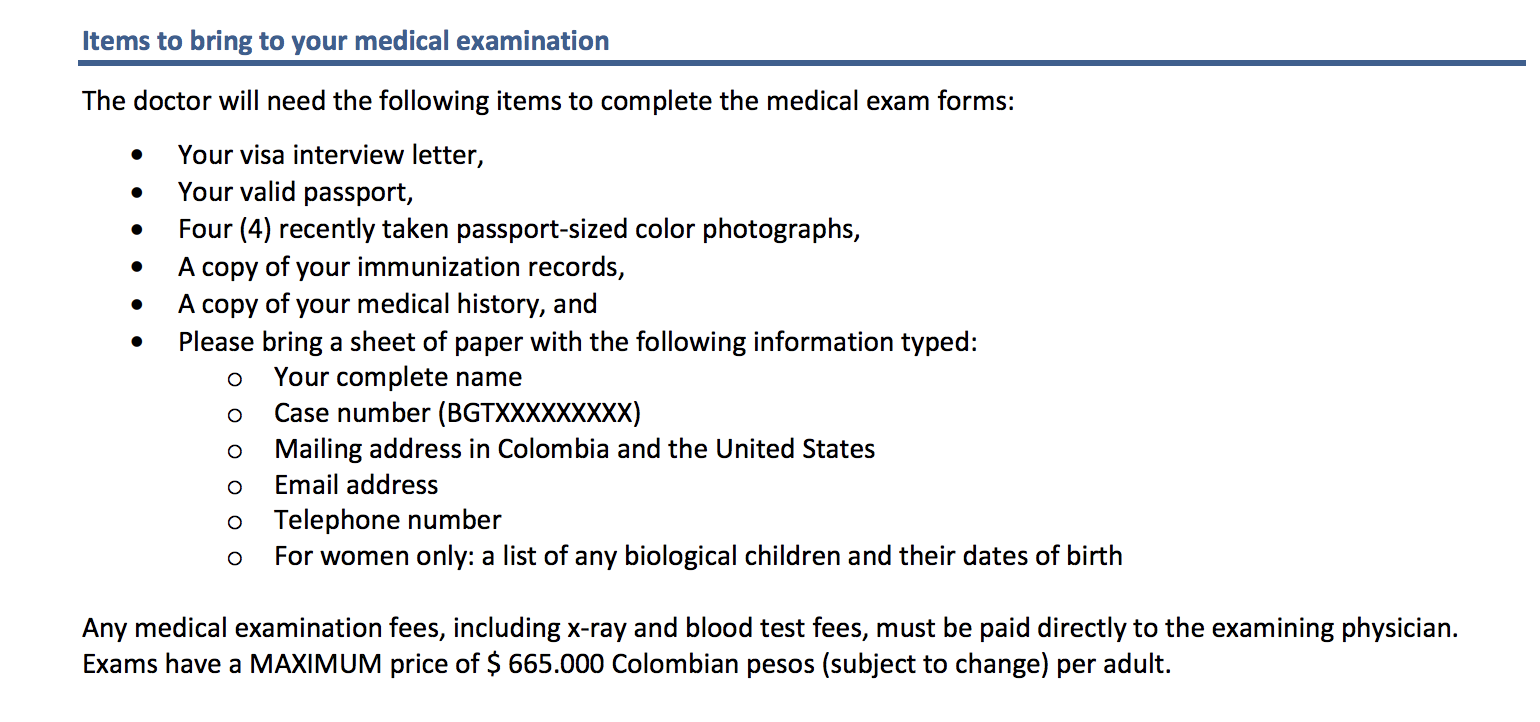Click the 'Your valid passport' list item
The width and height of the screenshot is (1540, 722).
[296, 192]
